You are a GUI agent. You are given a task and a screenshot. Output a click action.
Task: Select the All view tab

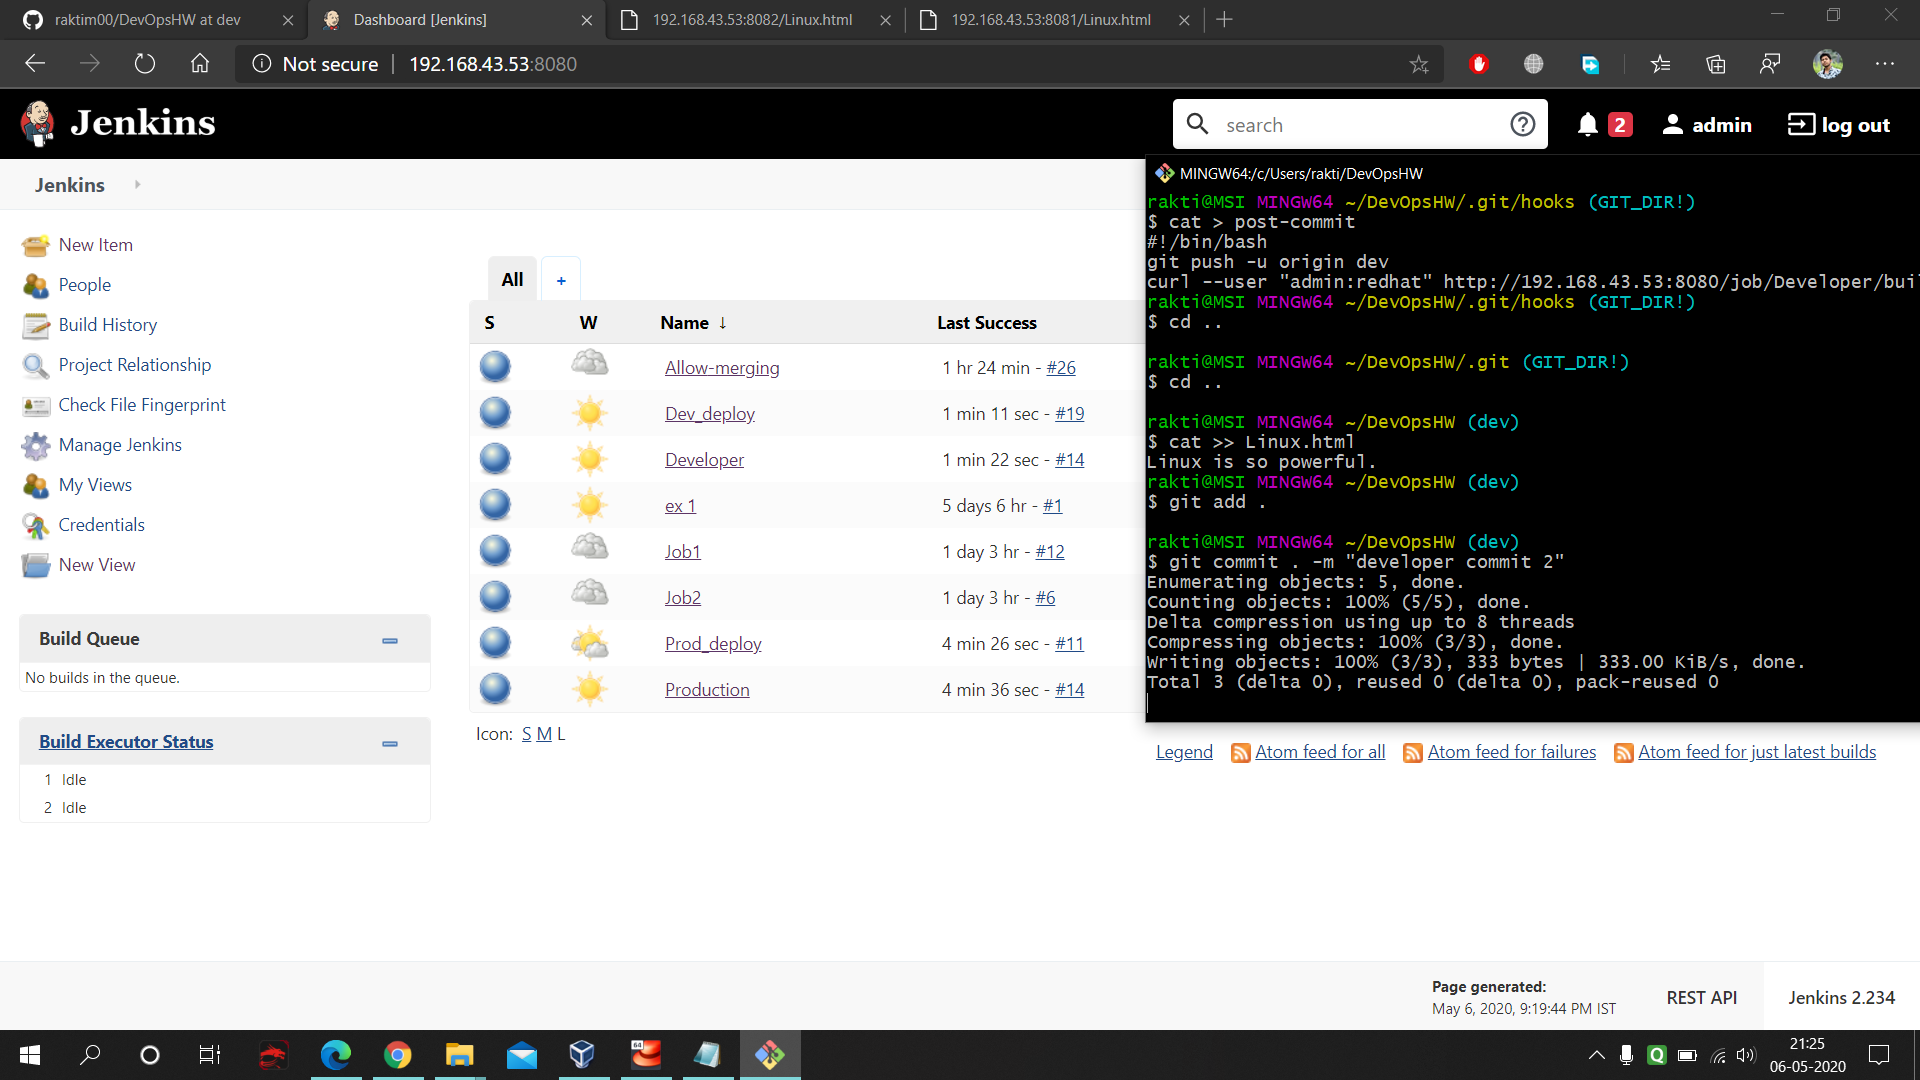(x=512, y=280)
